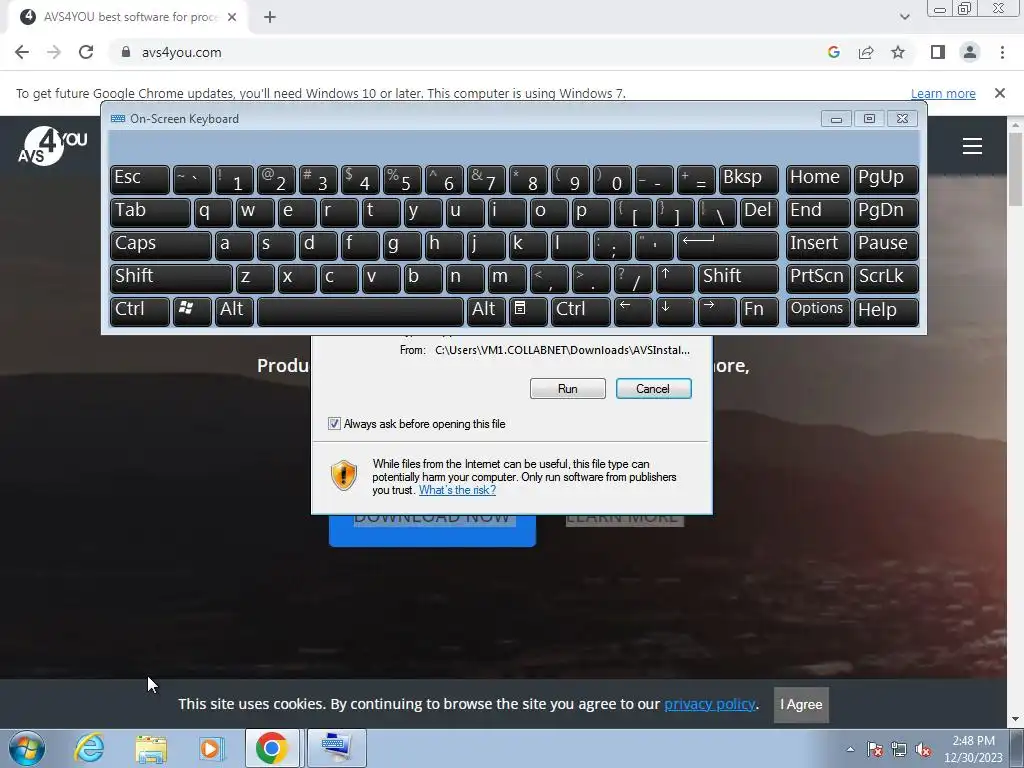
Task: Toggle the right Shift key
Action: point(738,278)
